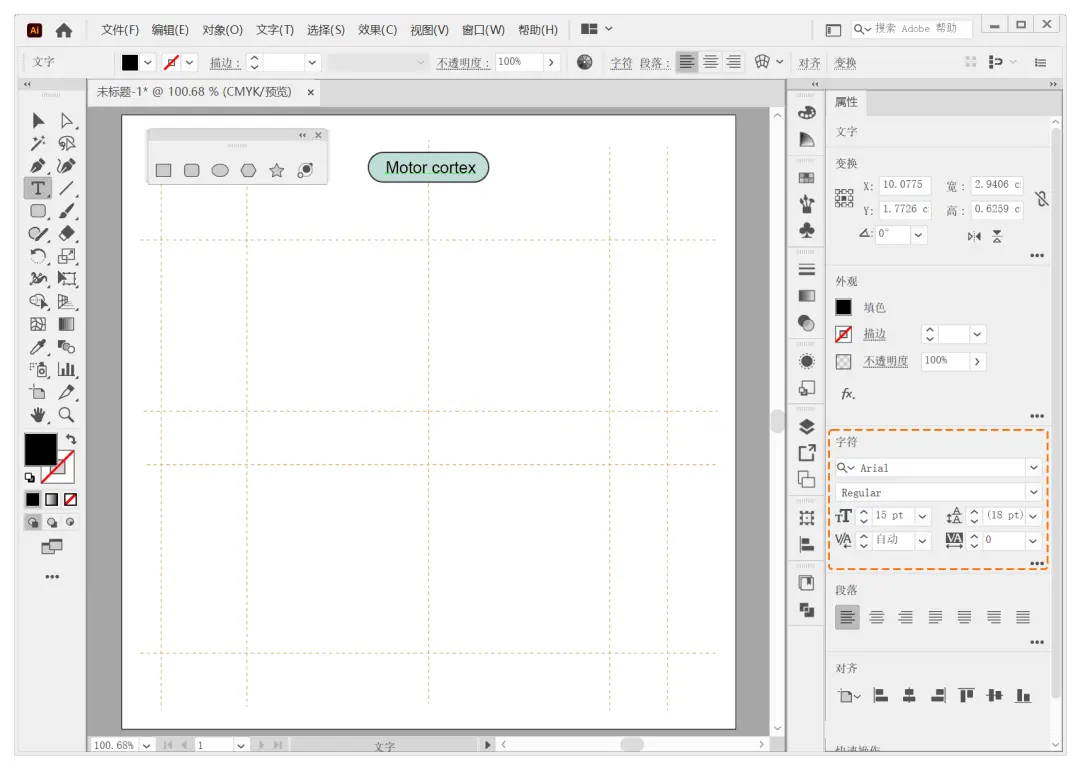Screen dimensions: 1080x771
Task: Select the Zoom tool
Action: pos(66,414)
